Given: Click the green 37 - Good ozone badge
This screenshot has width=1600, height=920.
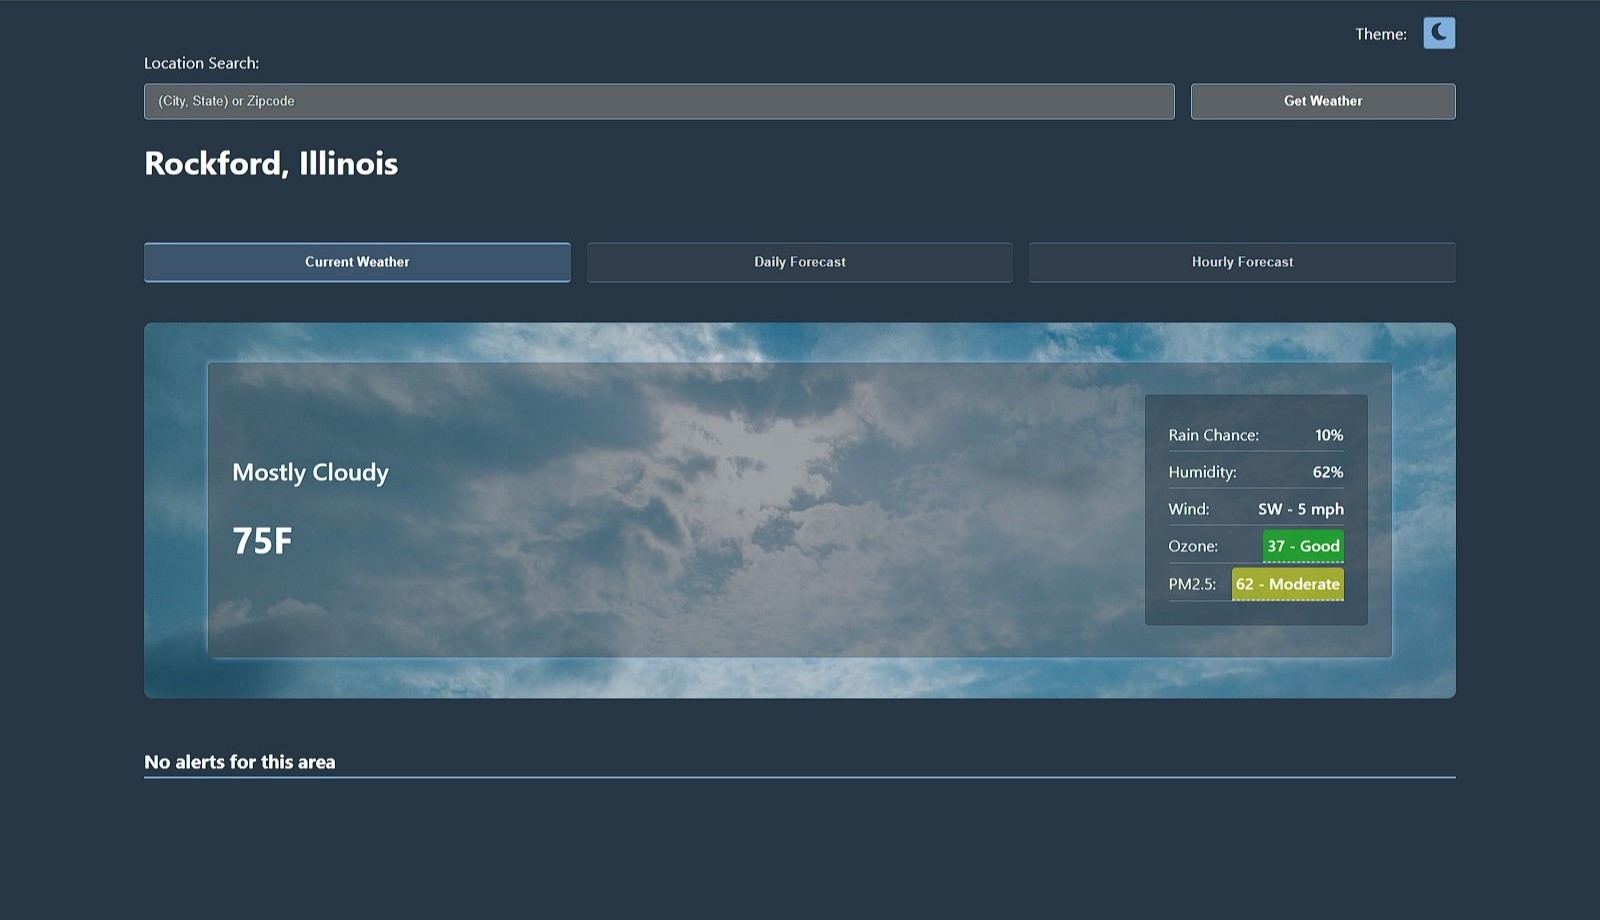Looking at the screenshot, I should point(1303,546).
